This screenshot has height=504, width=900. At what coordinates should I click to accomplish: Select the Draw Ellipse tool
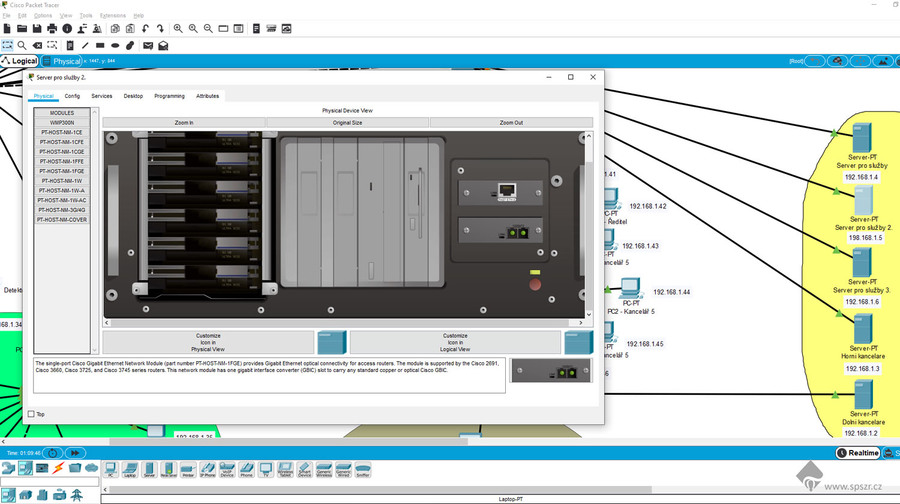click(115, 45)
